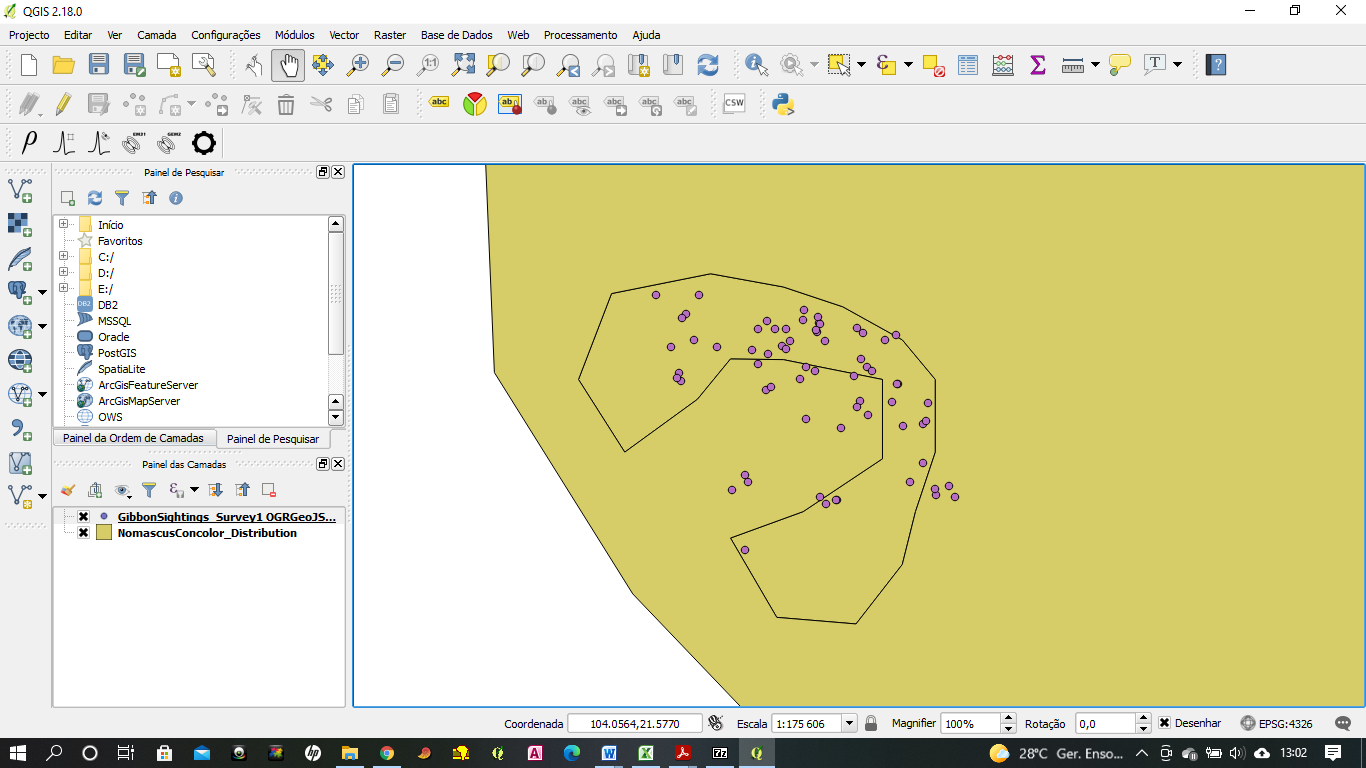Click the Rotação value field
The height and width of the screenshot is (768, 1366).
(x=1105, y=723)
